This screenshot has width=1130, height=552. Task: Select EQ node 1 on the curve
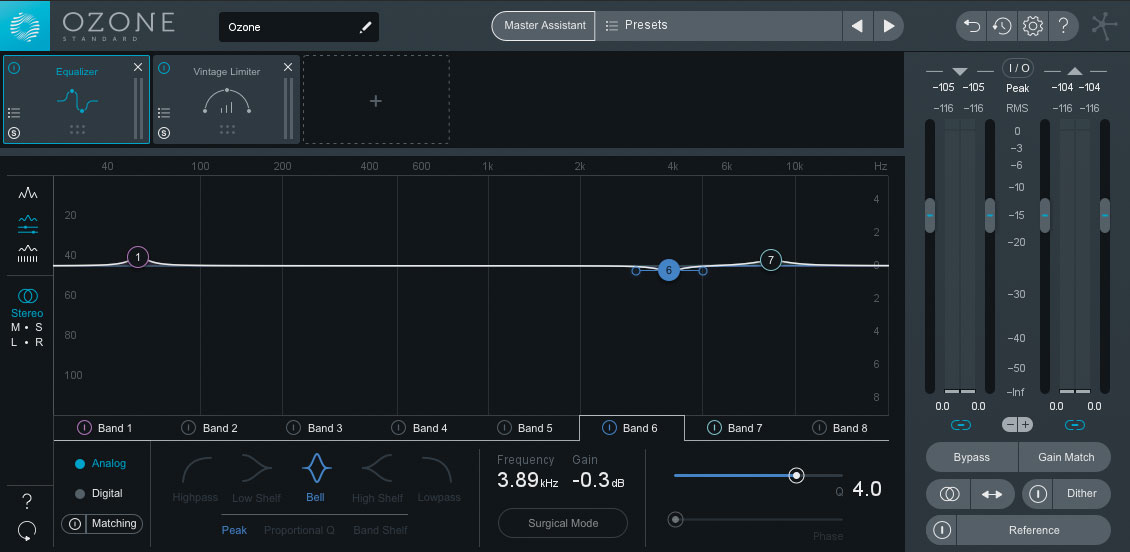pos(138,257)
